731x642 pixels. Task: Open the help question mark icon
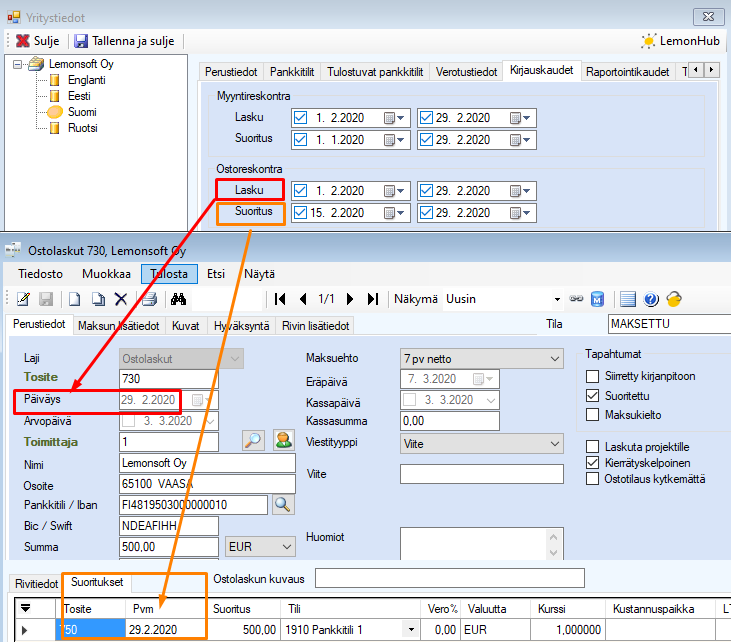(651, 299)
